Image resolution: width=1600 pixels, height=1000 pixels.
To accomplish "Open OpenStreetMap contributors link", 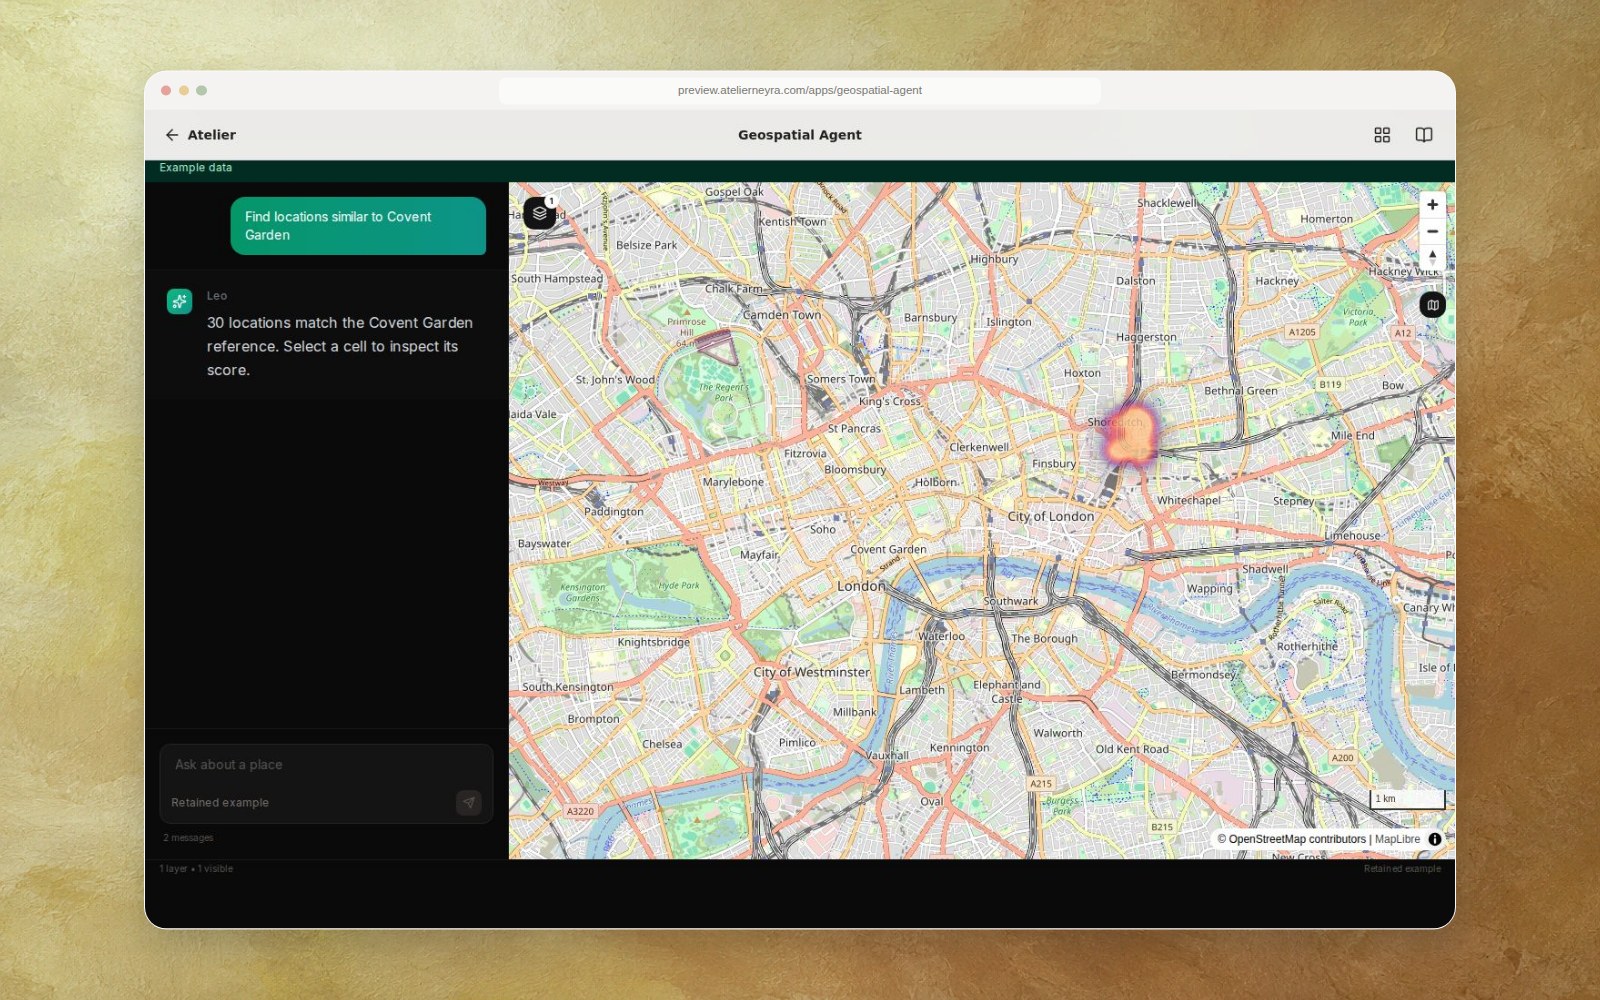I will point(1297,839).
